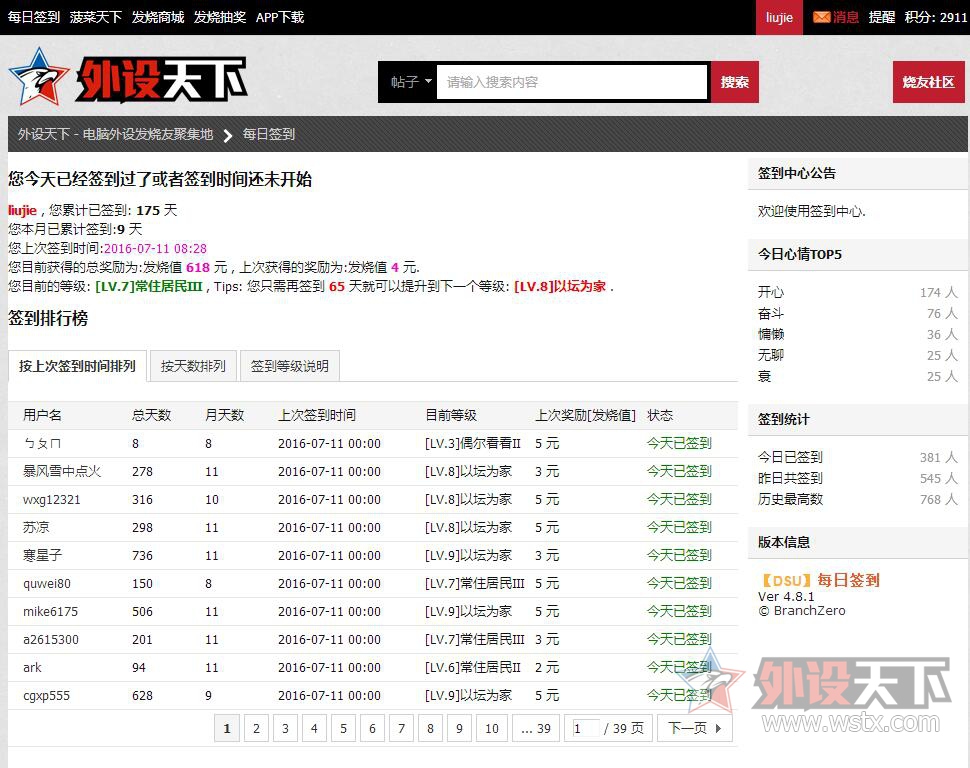
Task: Click the 提醒 reminders link
Action: pyautogui.click(x=881, y=17)
